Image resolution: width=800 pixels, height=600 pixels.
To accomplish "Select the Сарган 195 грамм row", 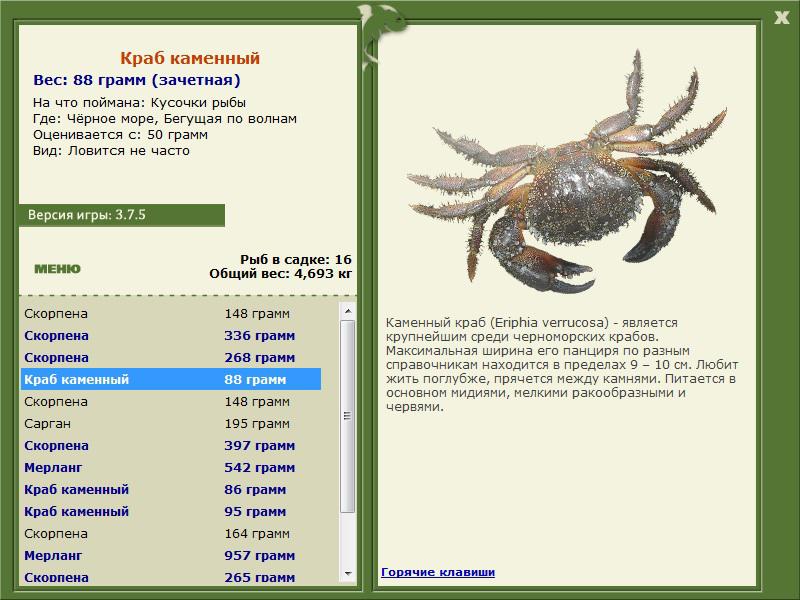I will tap(171, 423).
